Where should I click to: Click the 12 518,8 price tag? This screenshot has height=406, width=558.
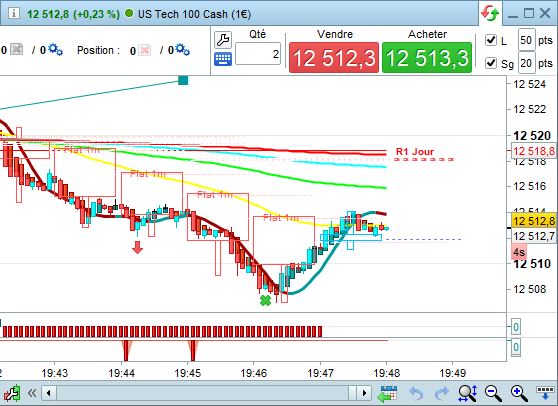point(534,151)
